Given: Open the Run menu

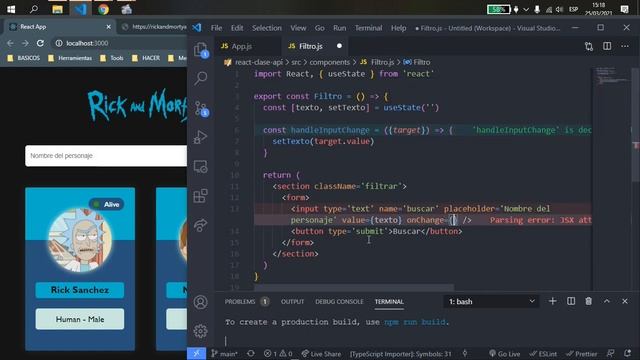Looking at the screenshot, I should 339,28.
